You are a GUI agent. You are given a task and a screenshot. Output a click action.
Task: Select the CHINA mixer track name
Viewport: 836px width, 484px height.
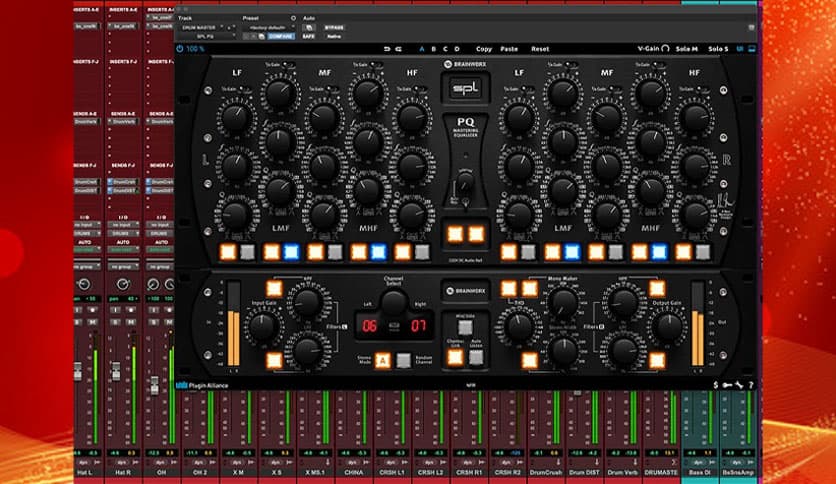tap(353, 472)
